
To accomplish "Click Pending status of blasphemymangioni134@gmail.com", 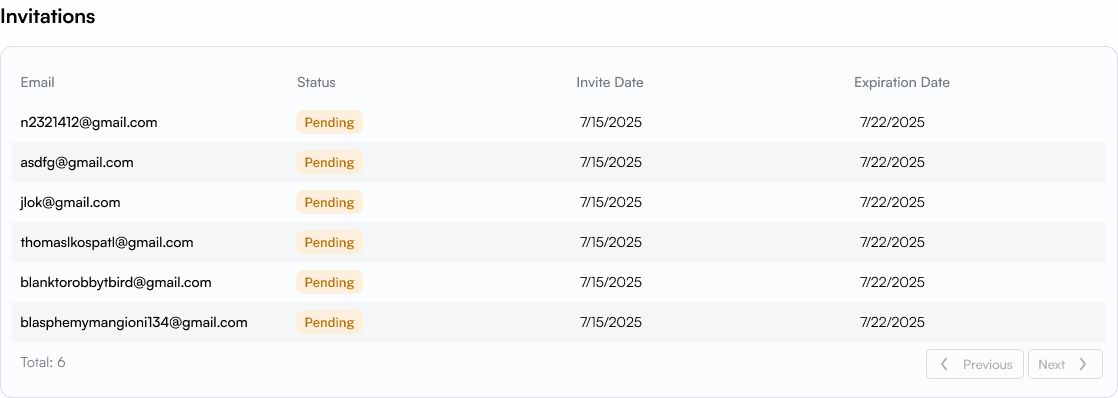I will point(329,322).
